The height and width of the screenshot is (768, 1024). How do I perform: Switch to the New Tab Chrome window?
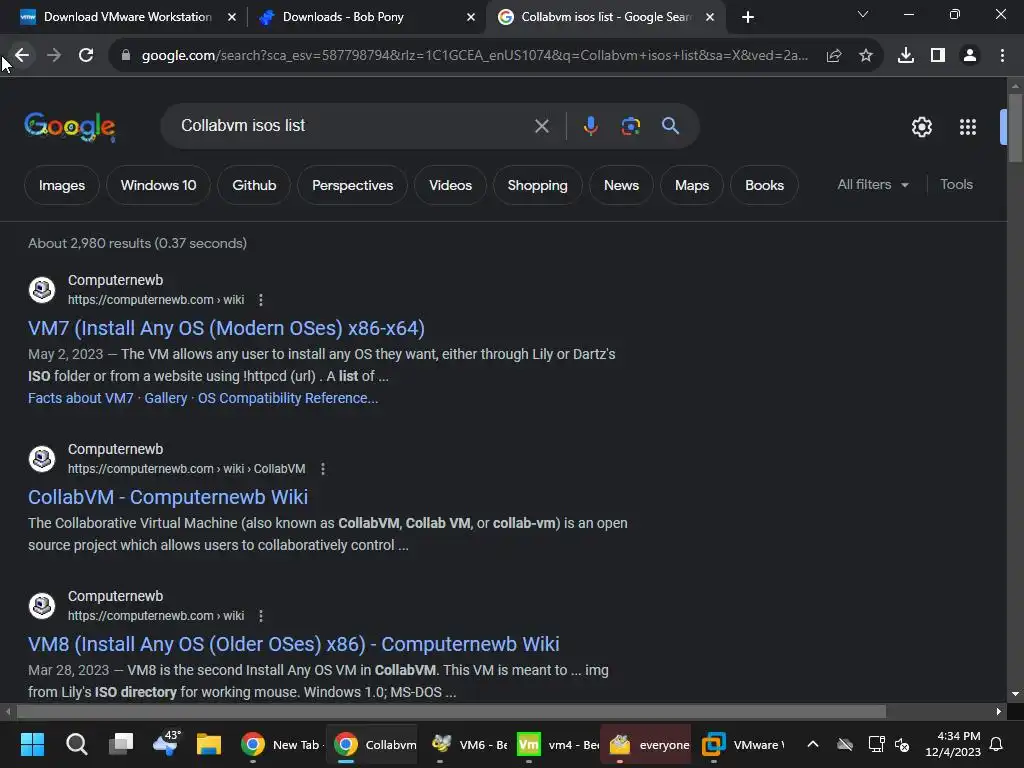280,744
